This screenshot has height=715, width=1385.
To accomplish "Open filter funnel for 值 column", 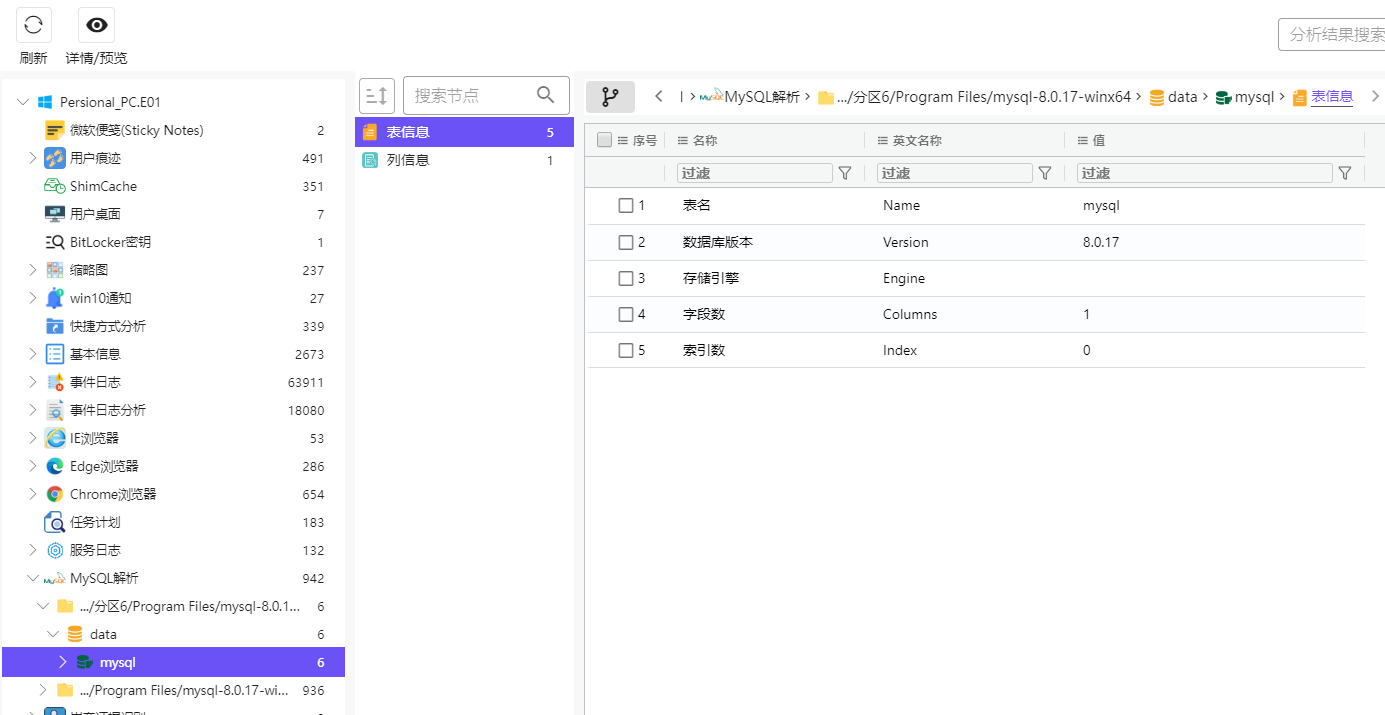I will [x=1345, y=173].
